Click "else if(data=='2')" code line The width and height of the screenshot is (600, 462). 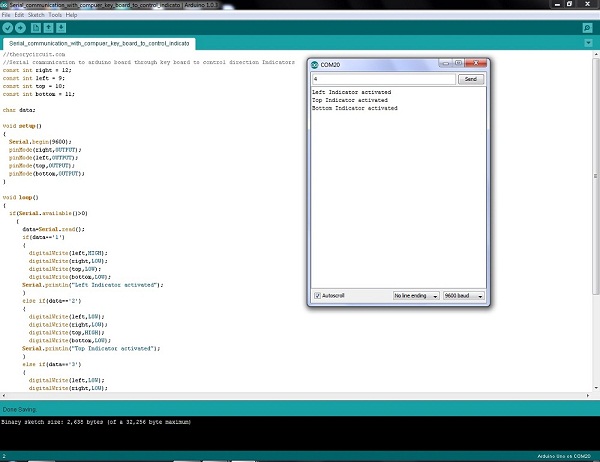(x=52, y=301)
